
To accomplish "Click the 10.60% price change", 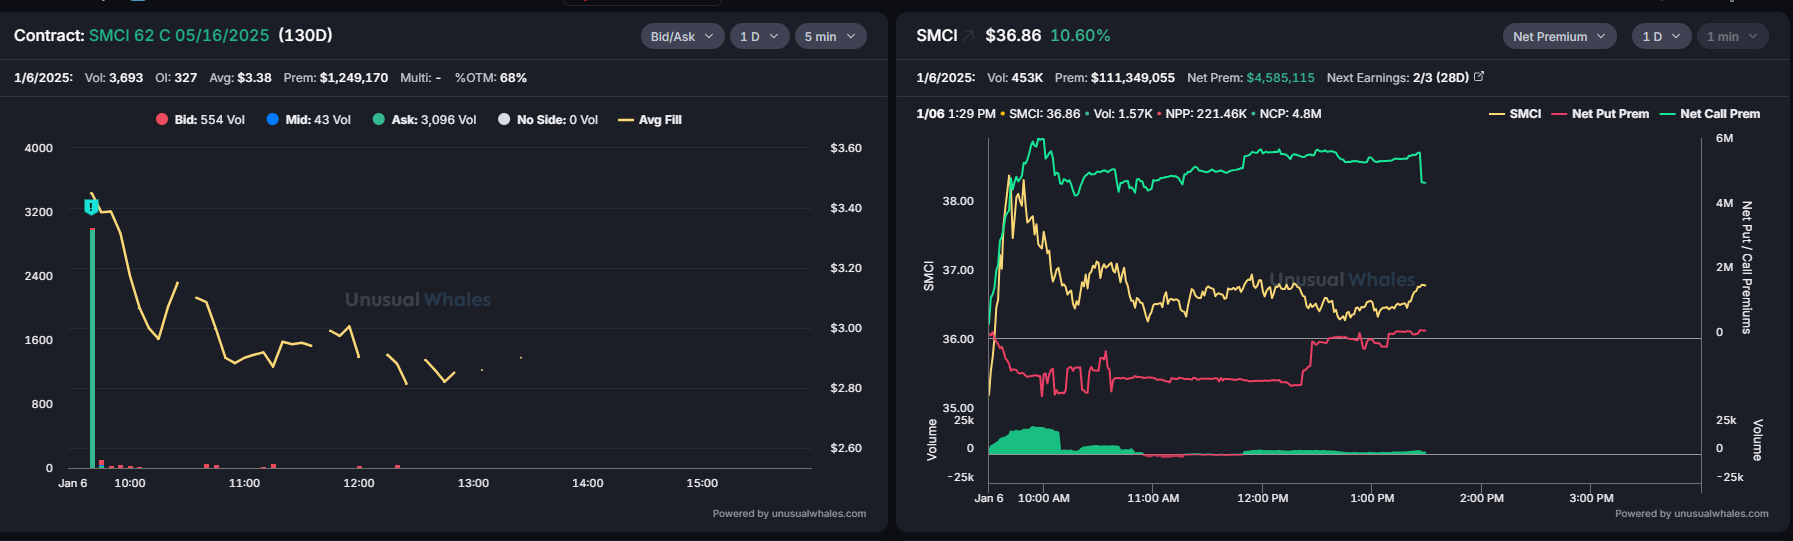I will (x=1080, y=35).
